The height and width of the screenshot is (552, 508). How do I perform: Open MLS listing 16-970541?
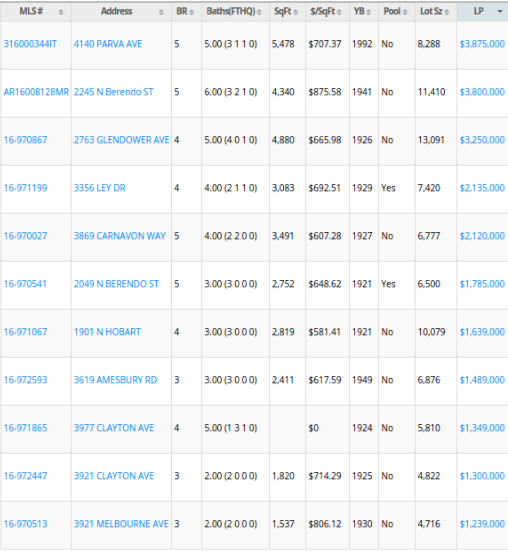tap(25, 284)
